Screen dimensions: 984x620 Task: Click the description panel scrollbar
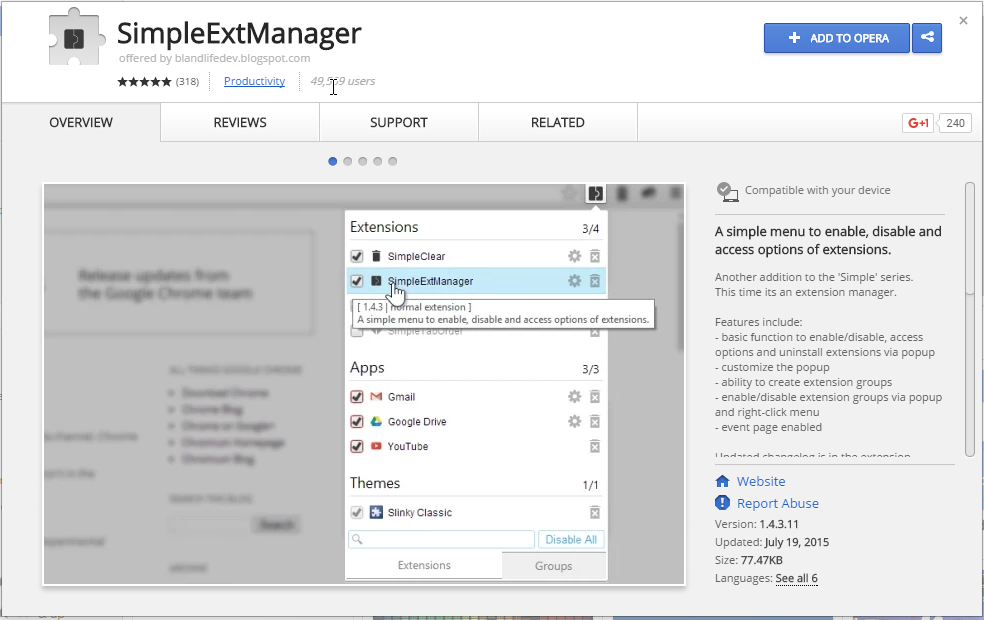pyautogui.click(x=970, y=320)
